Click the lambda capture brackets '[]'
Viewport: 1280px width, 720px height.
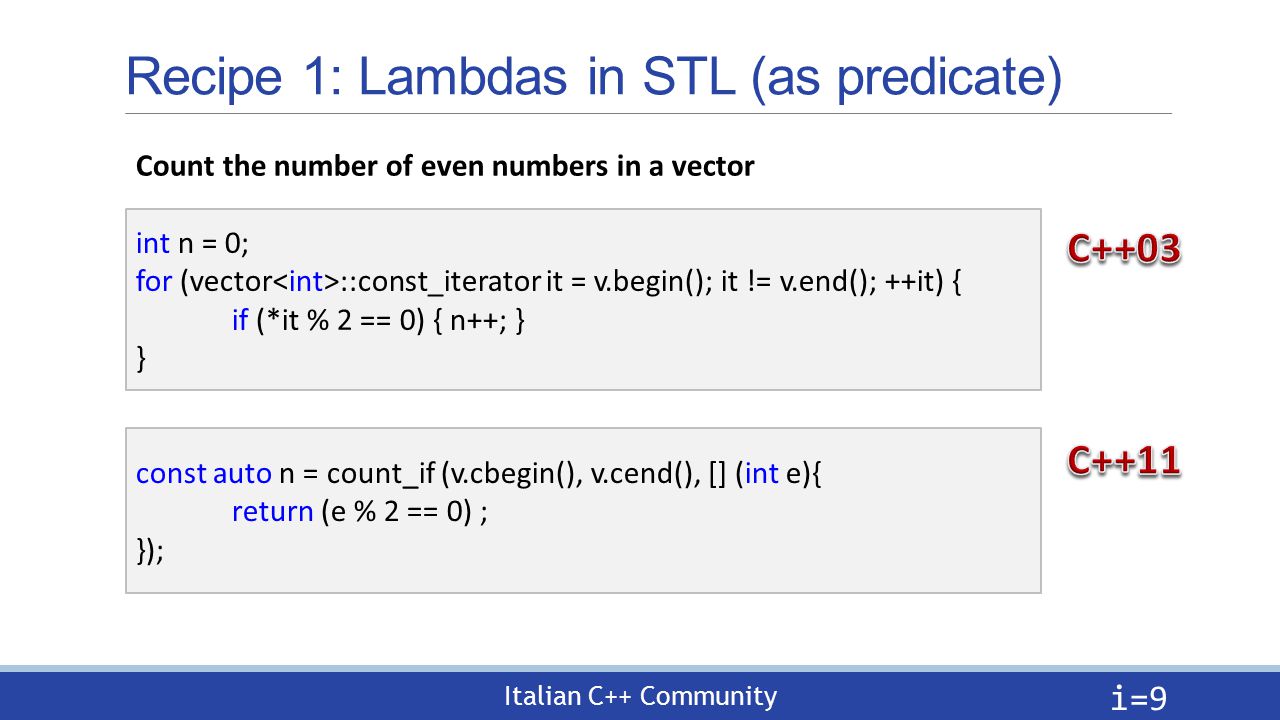(x=718, y=473)
